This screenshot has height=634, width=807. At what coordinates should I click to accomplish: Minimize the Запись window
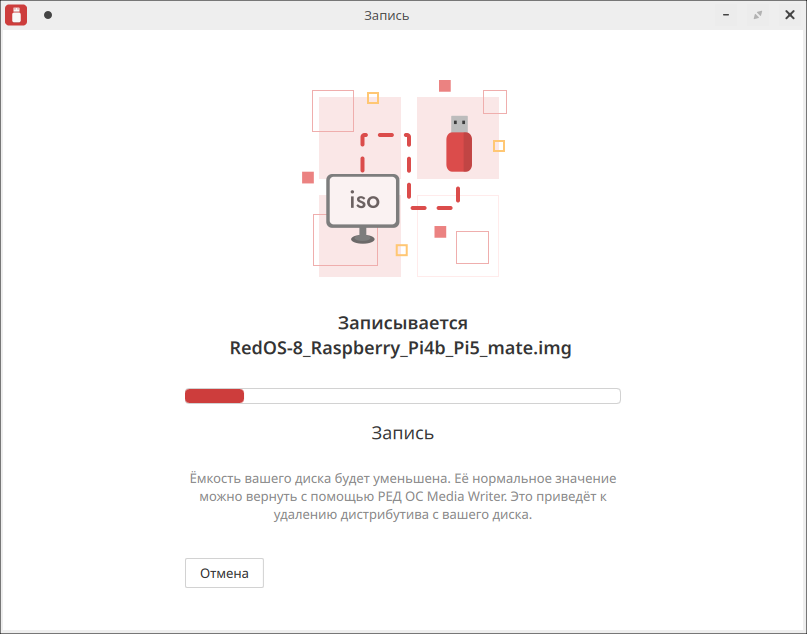point(726,15)
